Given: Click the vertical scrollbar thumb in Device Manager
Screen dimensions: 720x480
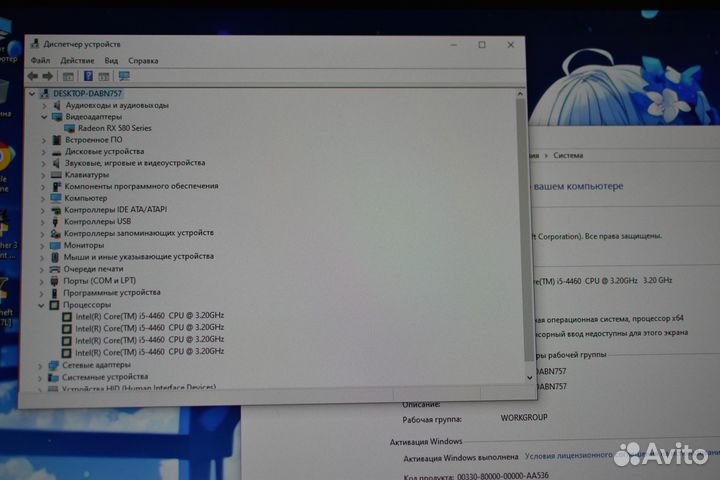Looking at the screenshot, I should point(525,230).
